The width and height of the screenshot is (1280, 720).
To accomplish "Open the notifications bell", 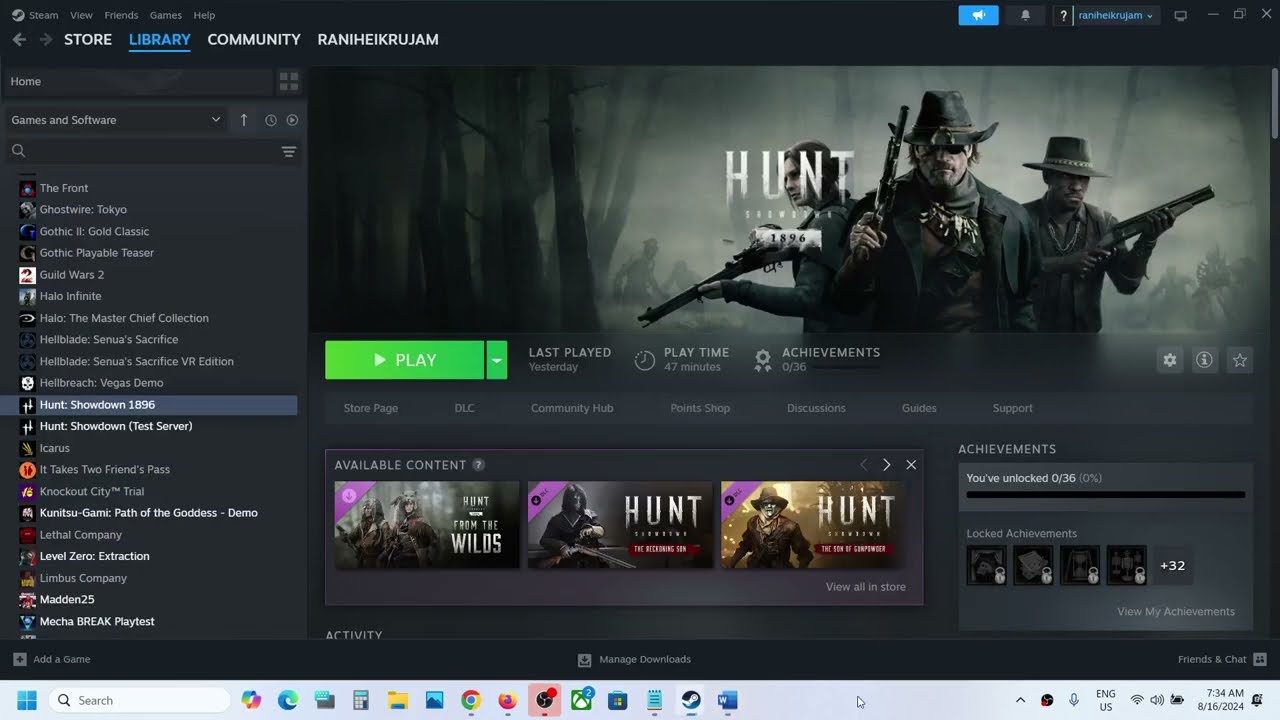I will (x=1025, y=15).
